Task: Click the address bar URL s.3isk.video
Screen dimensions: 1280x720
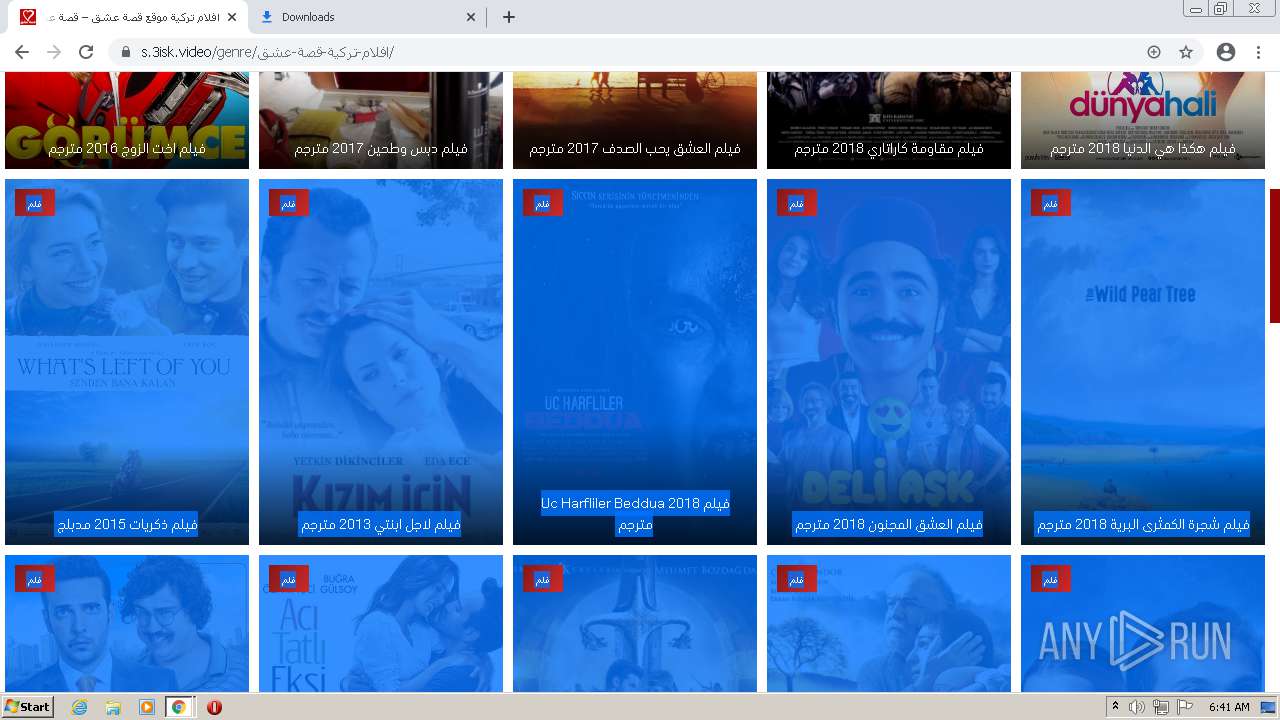Action: tap(267, 52)
